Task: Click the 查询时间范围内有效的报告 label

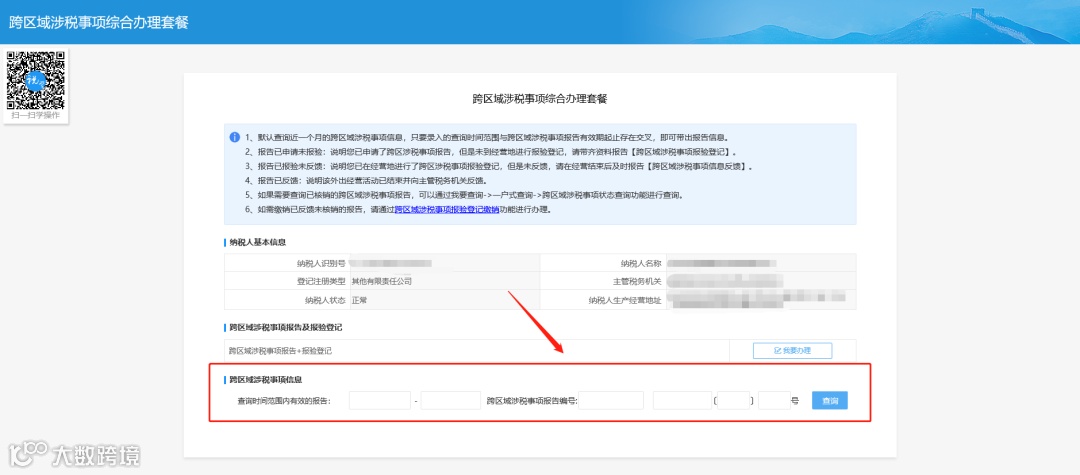Action: pos(284,401)
